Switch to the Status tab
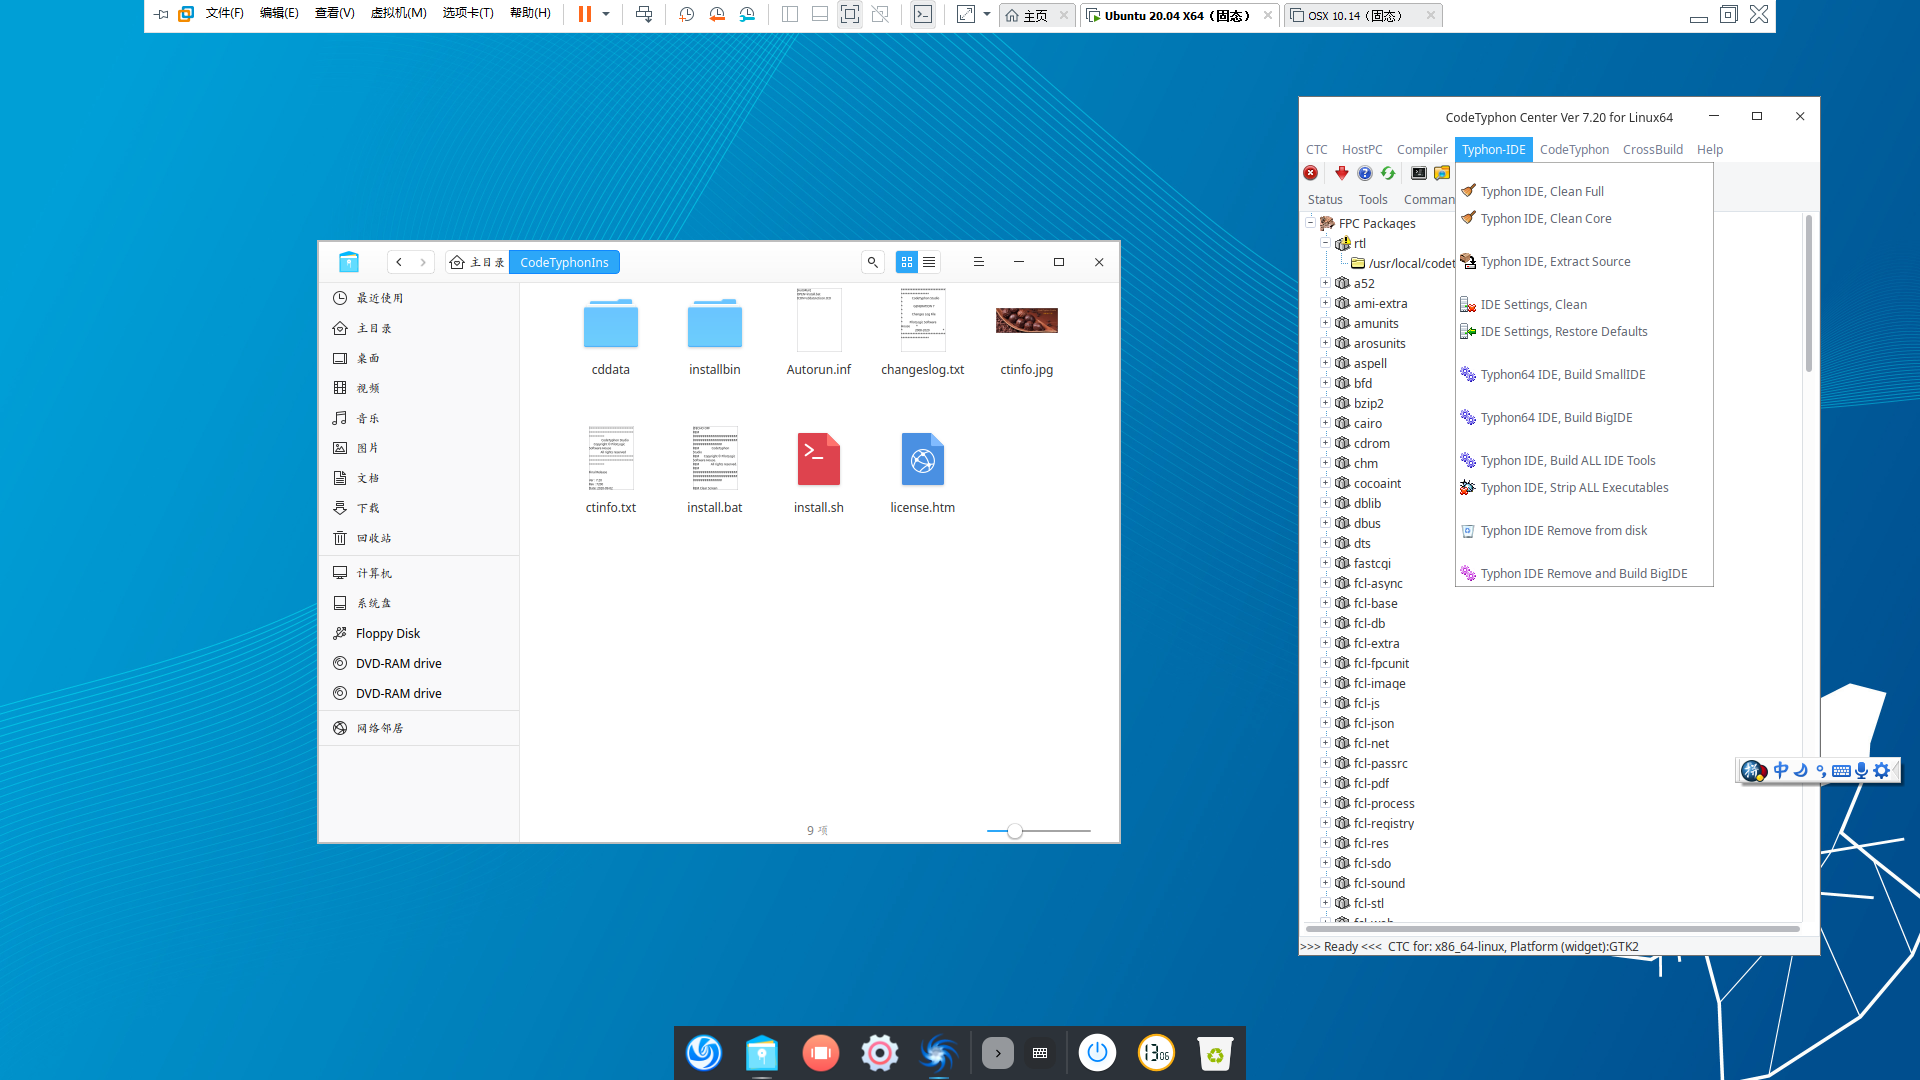The height and width of the screenshot is (1080, 1920). [x=1325, y=199]
